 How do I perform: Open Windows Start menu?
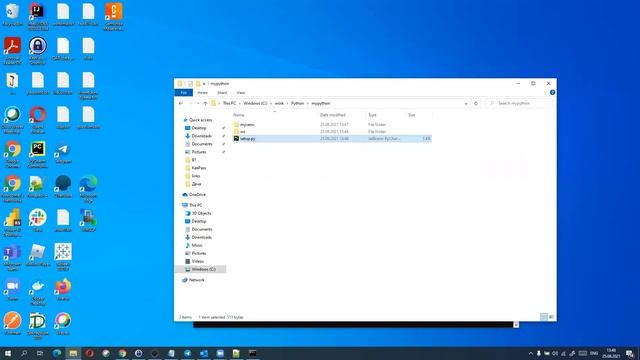pyautogui.click(x=8, y=353)
